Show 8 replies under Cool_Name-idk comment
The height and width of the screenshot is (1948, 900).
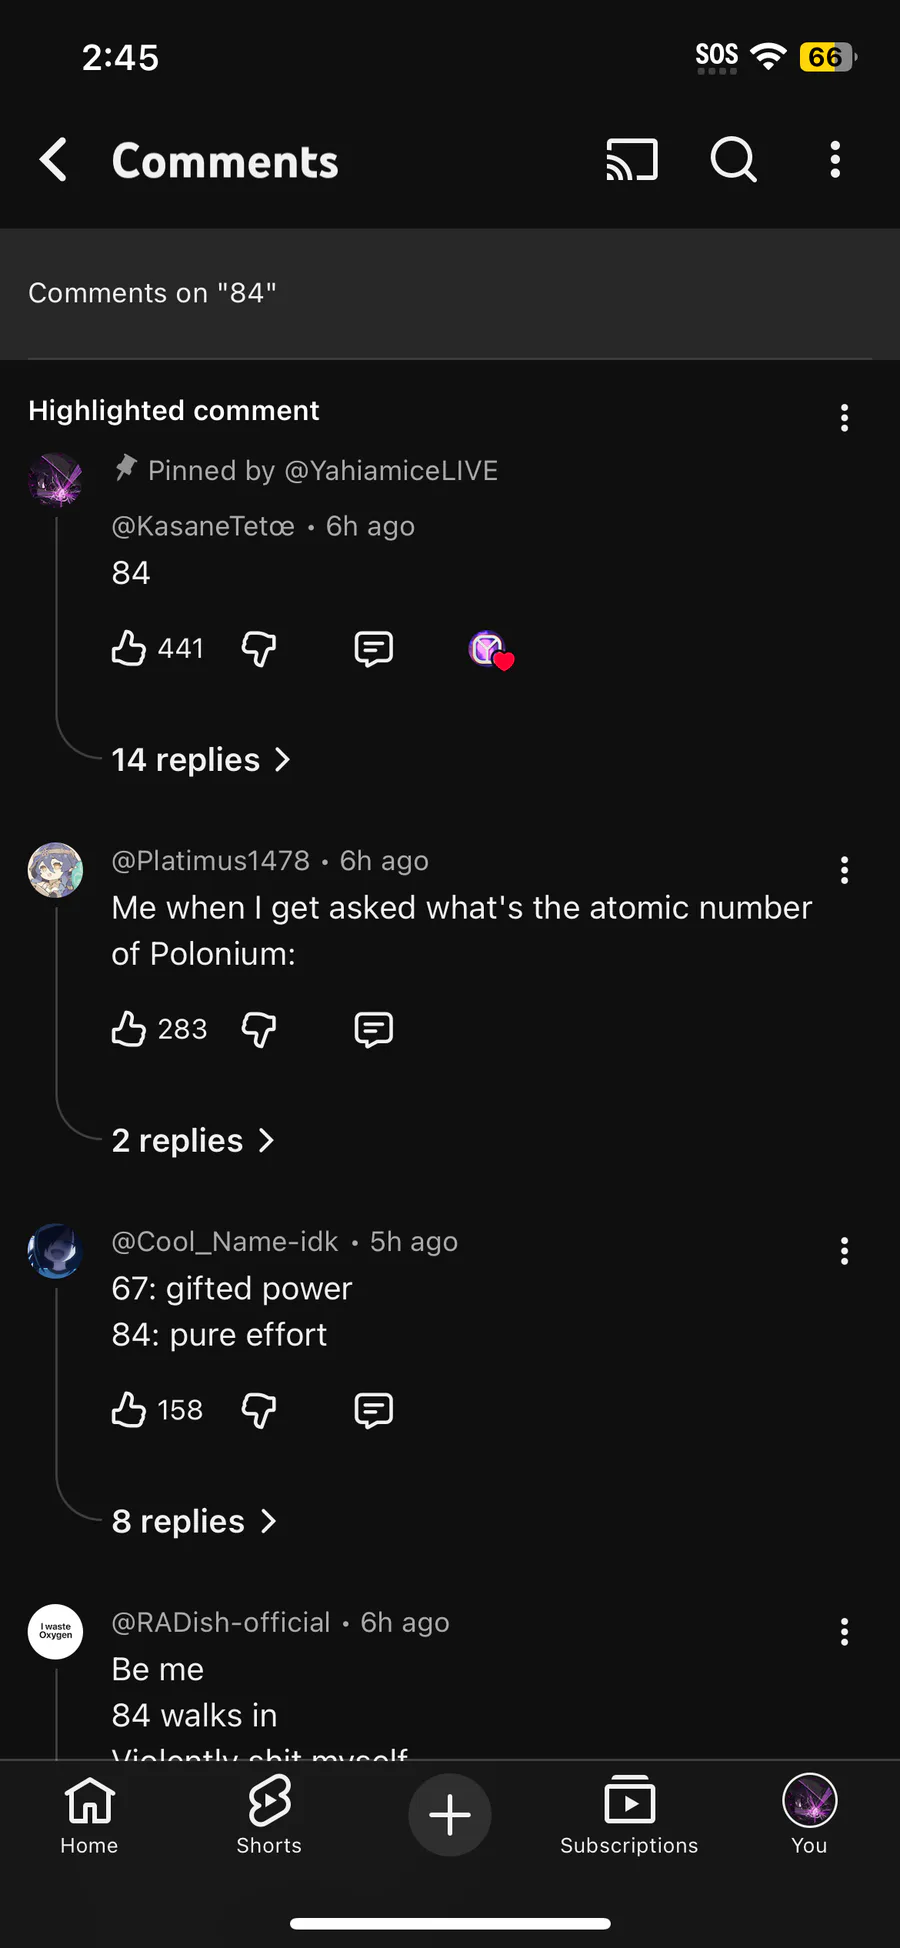pos(193,1521)
